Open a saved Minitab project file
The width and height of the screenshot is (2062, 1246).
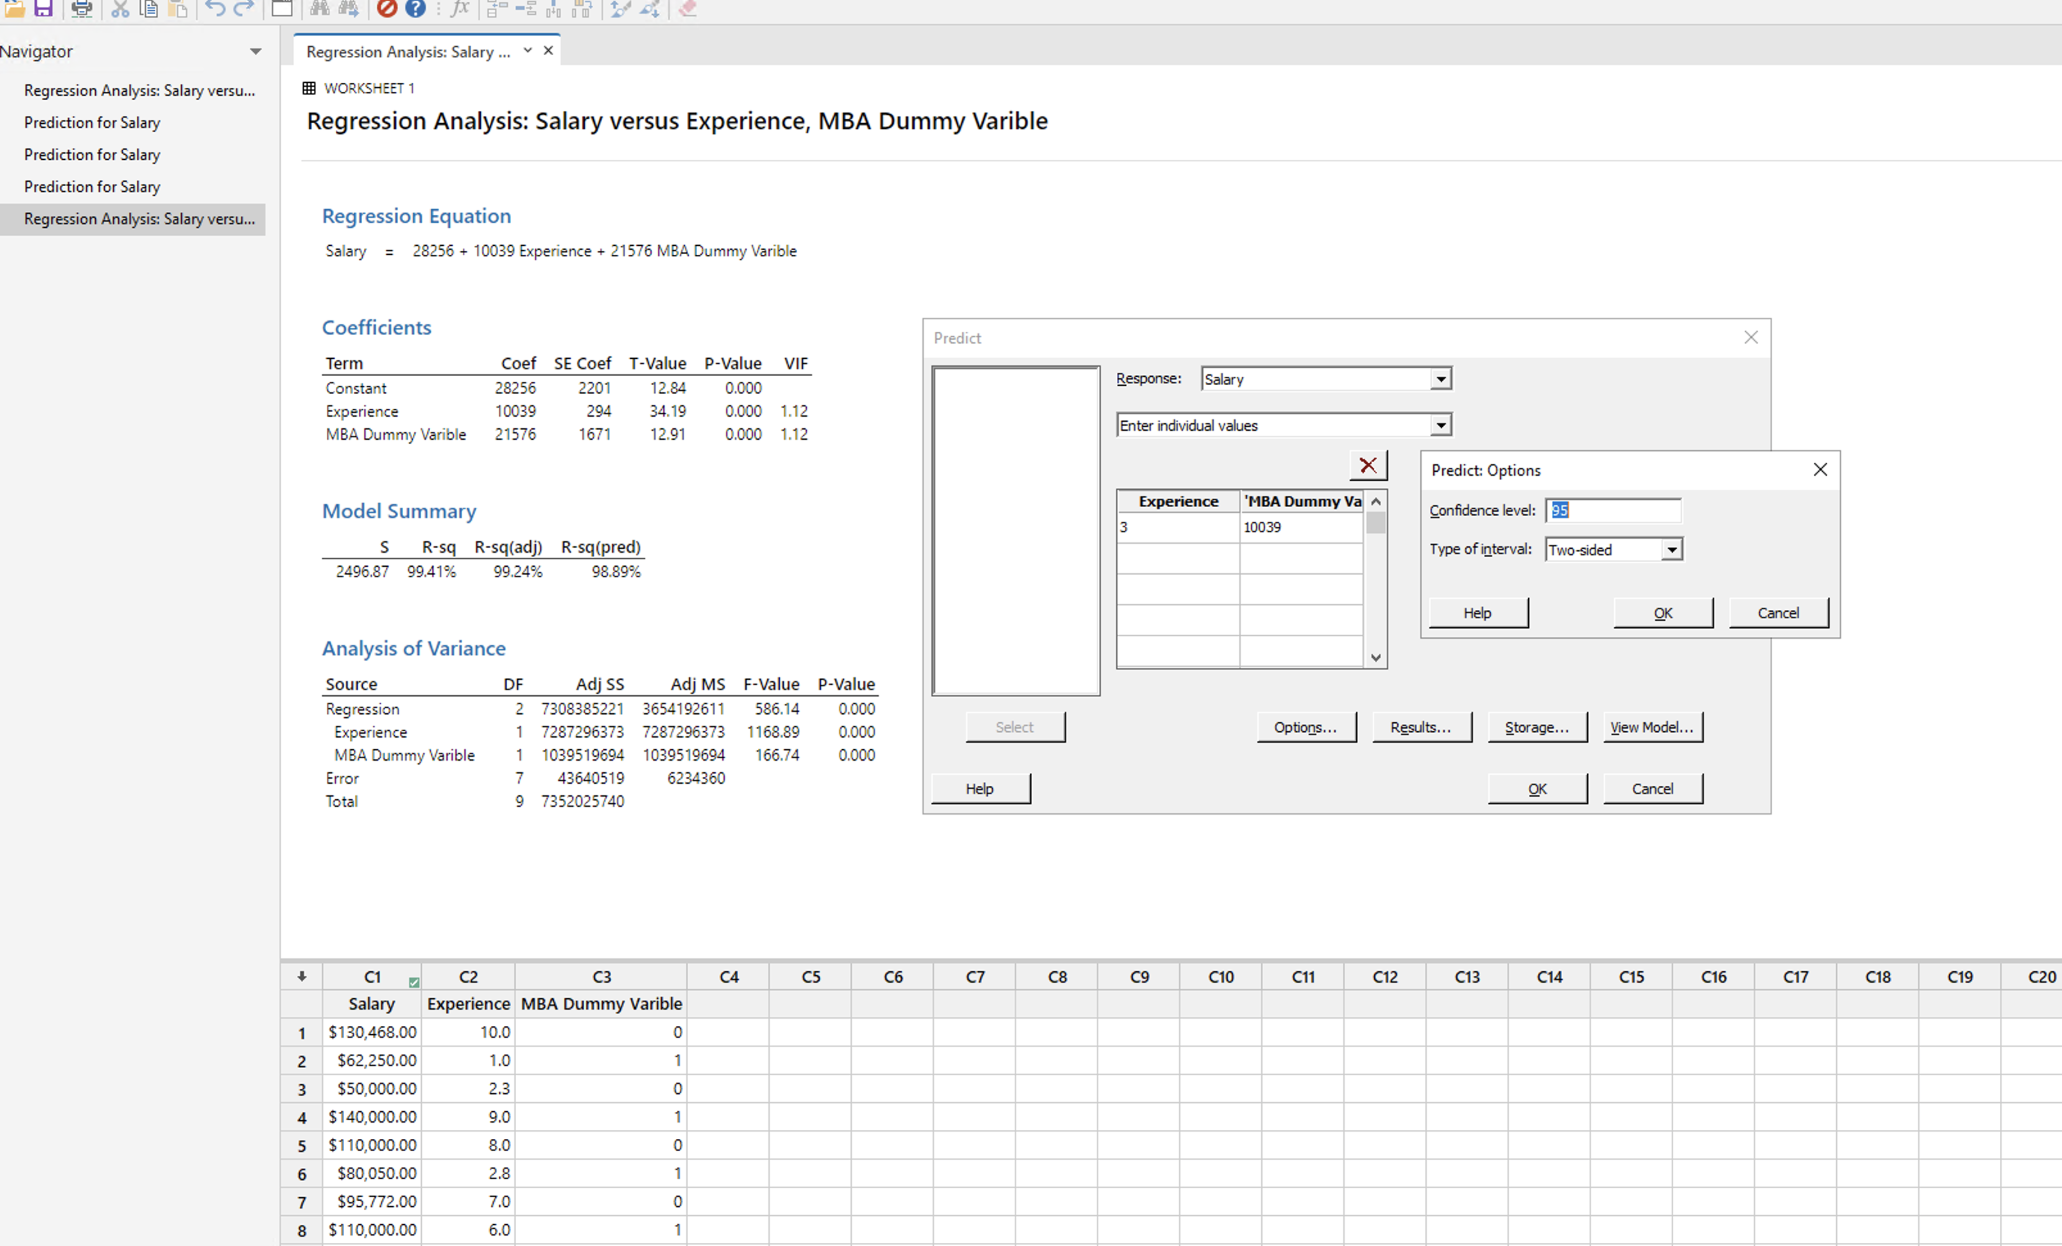click(16, 9)
